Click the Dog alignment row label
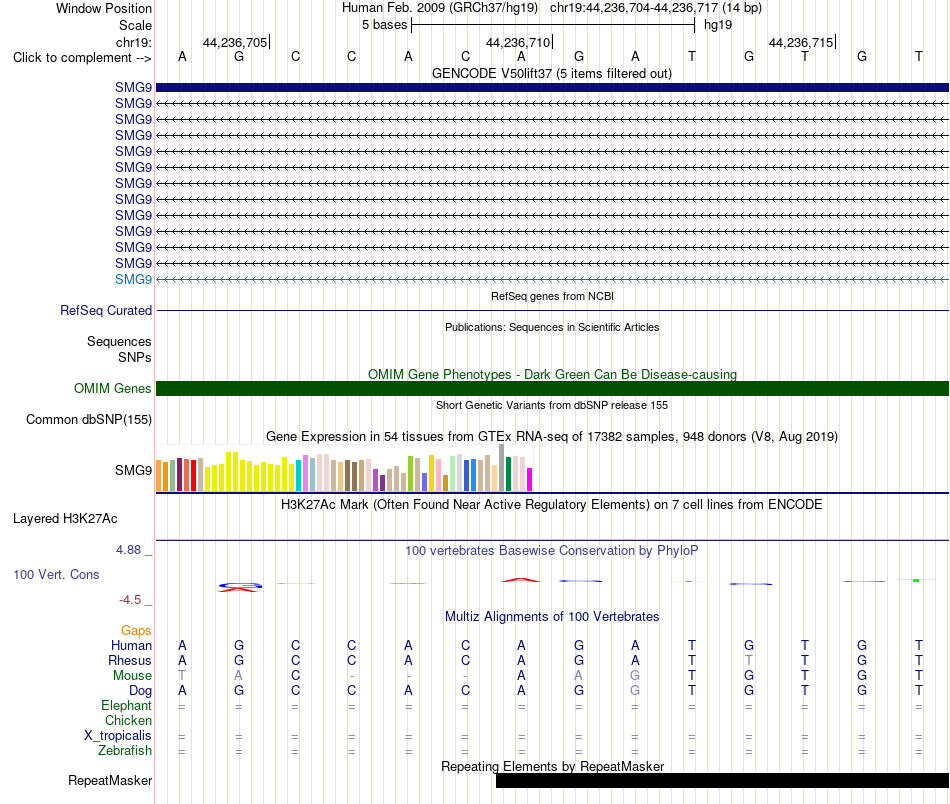 click(140, 691)
